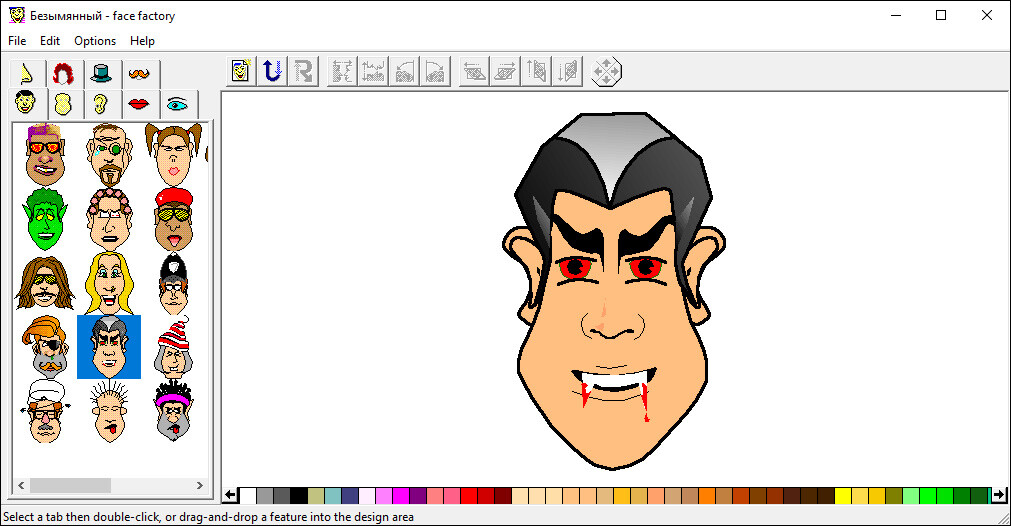Click the blue Undo arrow icon

pos(272,71)
